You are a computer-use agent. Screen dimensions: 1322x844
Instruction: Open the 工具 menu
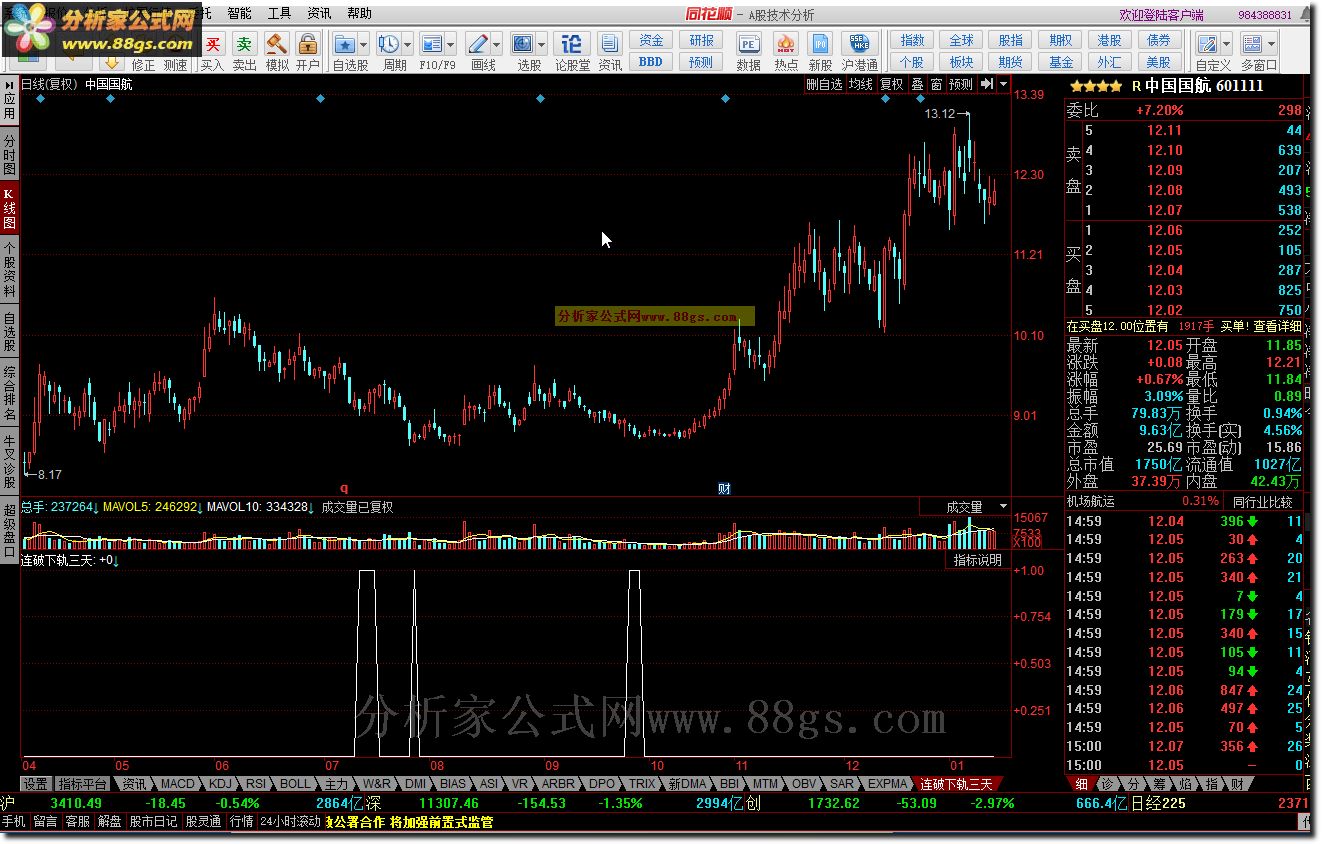pos(280,13)
